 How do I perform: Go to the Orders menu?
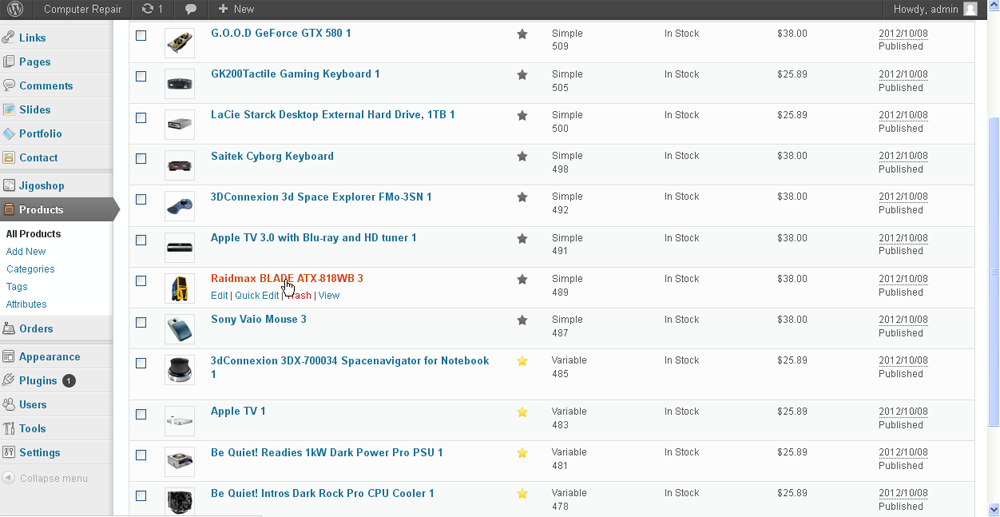[x=35, y=328]
